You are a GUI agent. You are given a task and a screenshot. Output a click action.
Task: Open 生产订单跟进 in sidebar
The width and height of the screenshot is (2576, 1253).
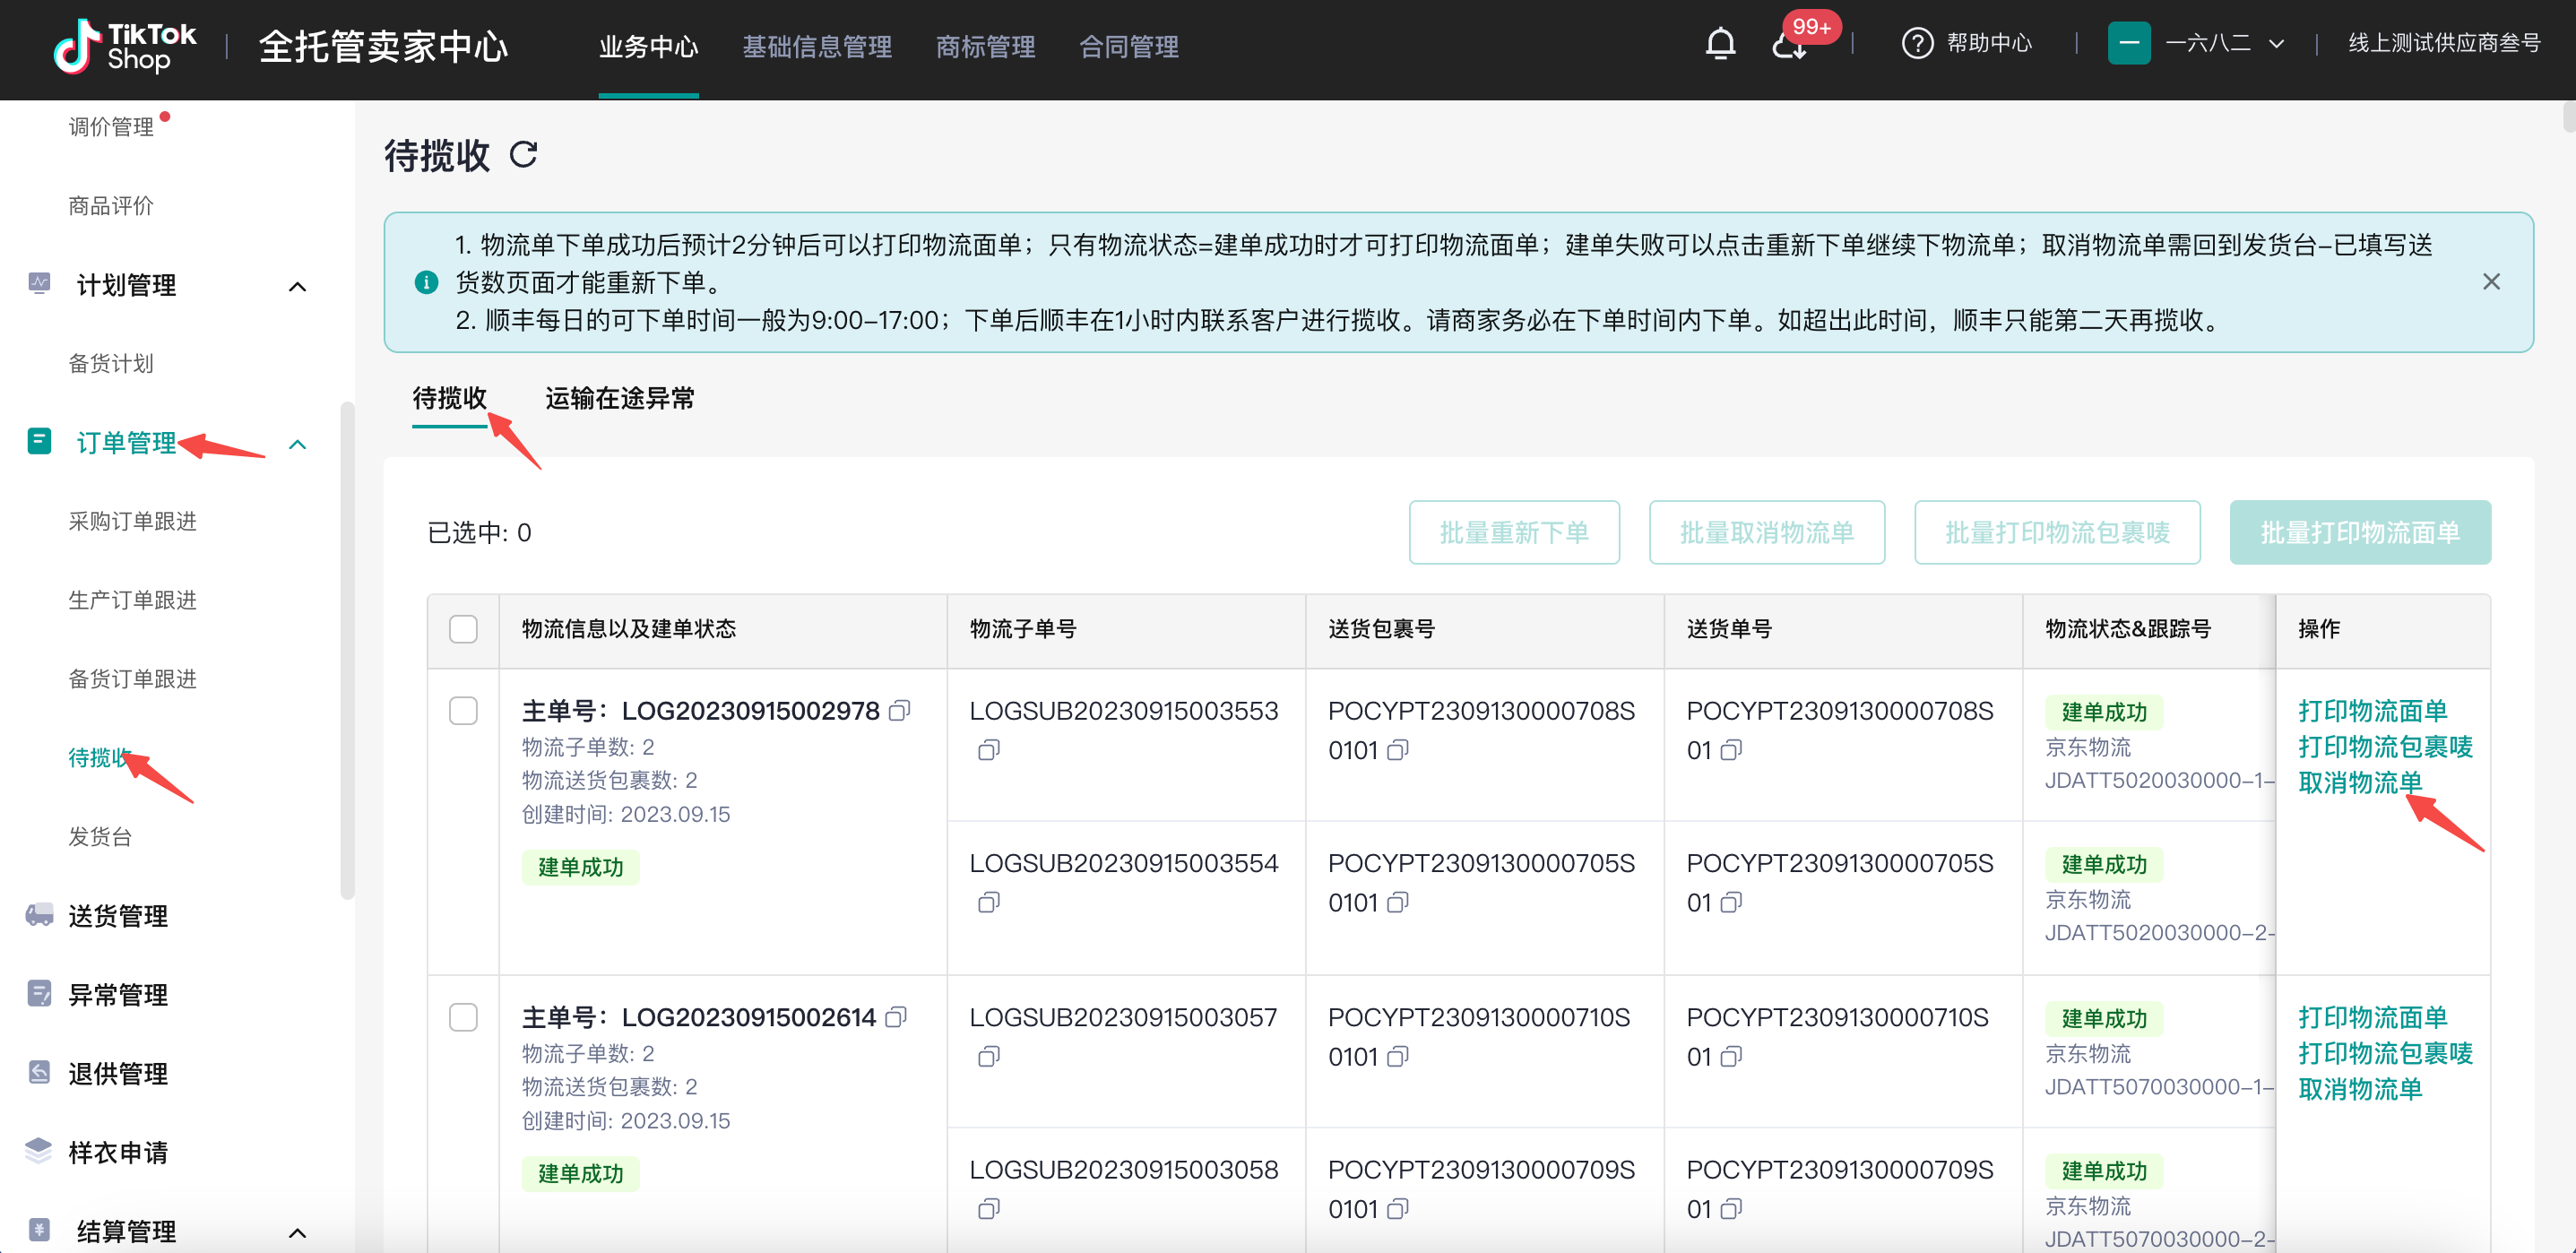[132, 600]
